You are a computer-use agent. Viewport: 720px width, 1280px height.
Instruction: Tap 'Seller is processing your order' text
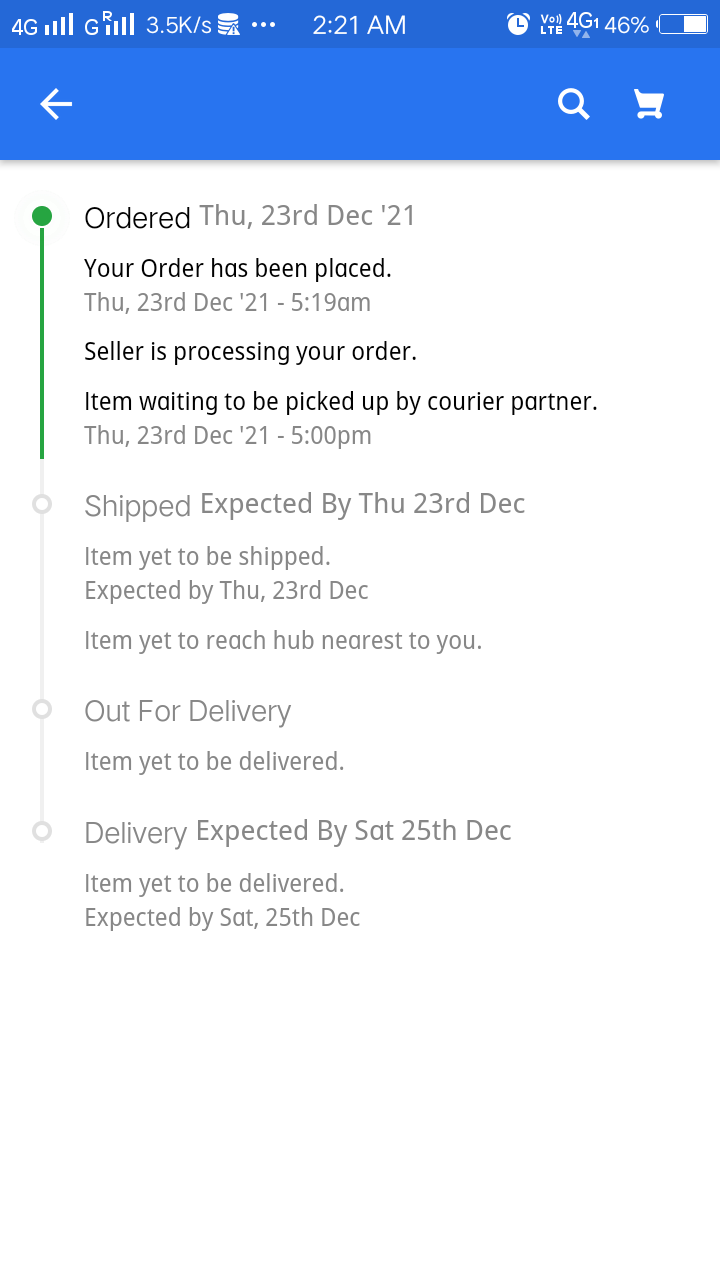click(x=250, y=351)
